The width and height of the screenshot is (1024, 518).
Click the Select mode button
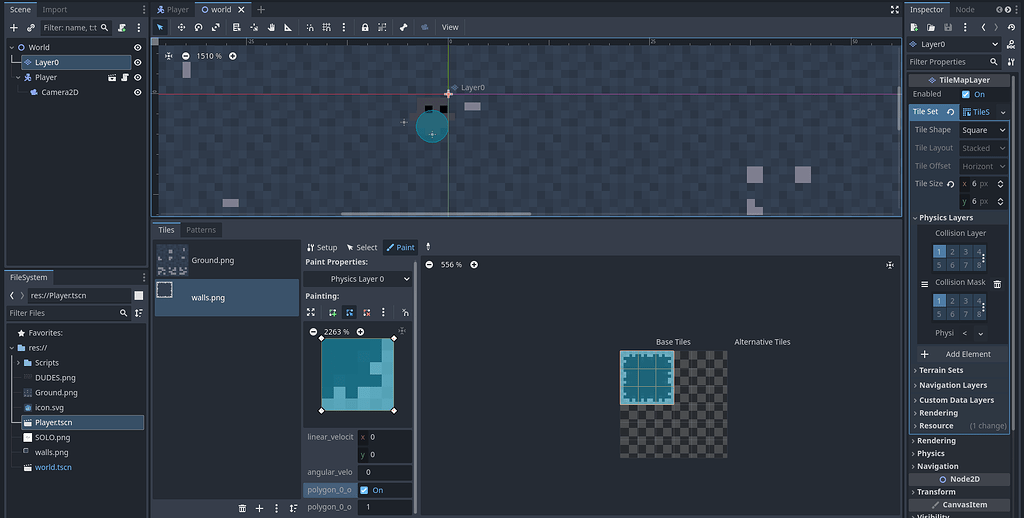pos(362,248)
